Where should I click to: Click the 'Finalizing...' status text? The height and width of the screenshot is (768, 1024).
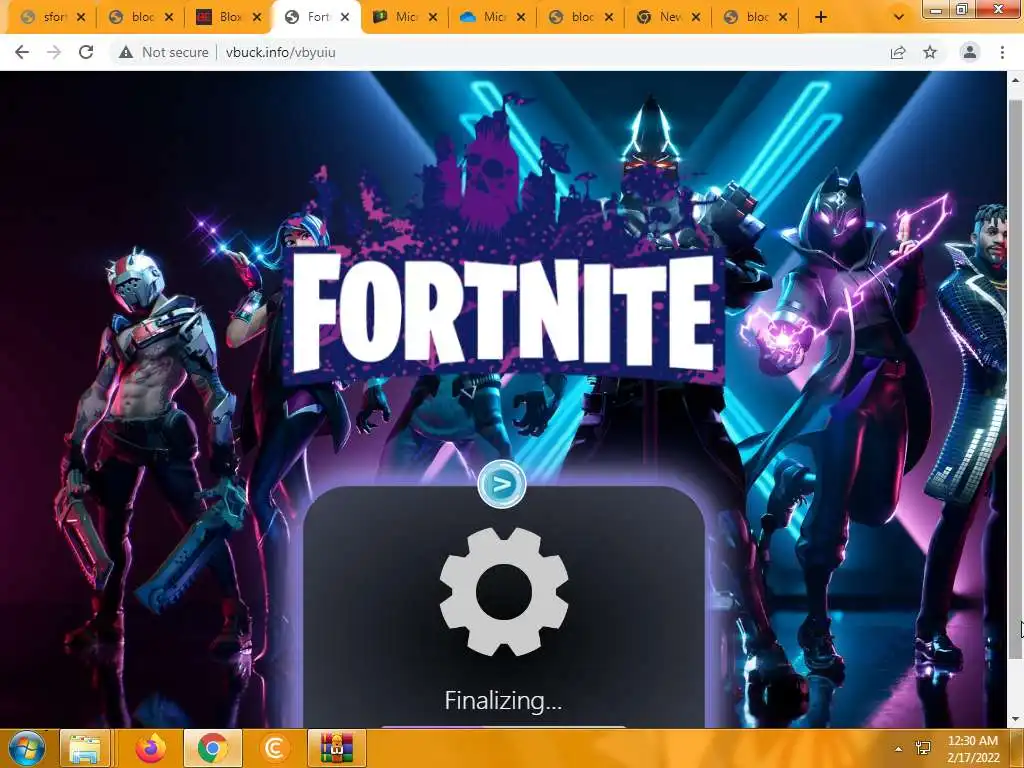[x=503, y=701]
